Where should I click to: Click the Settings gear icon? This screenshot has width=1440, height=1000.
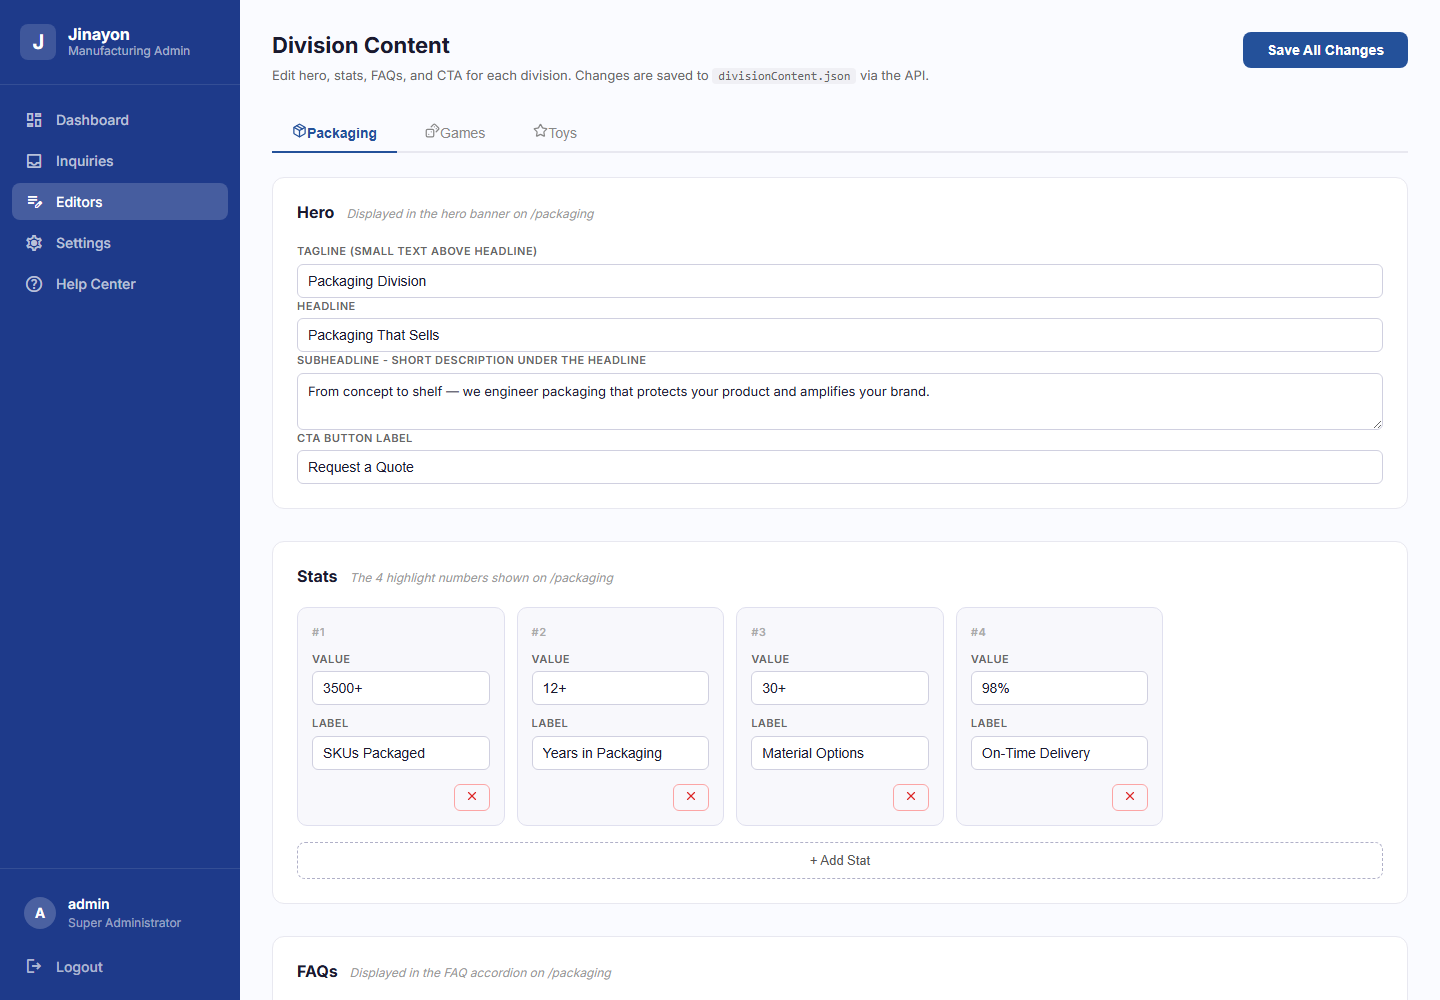click(34, 243)
